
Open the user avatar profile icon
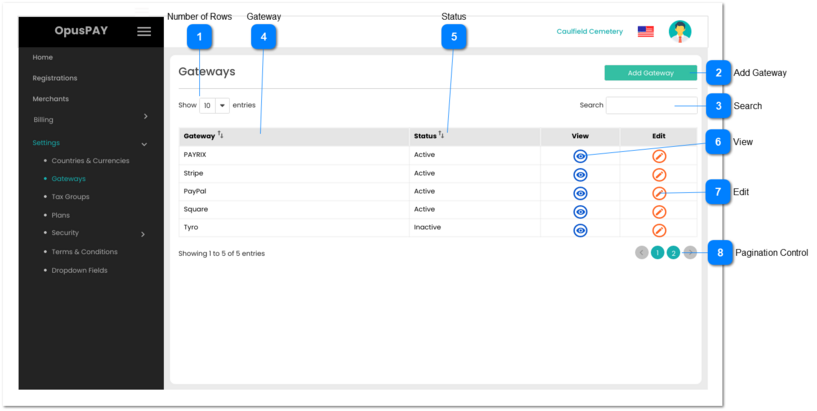point(680,32)
